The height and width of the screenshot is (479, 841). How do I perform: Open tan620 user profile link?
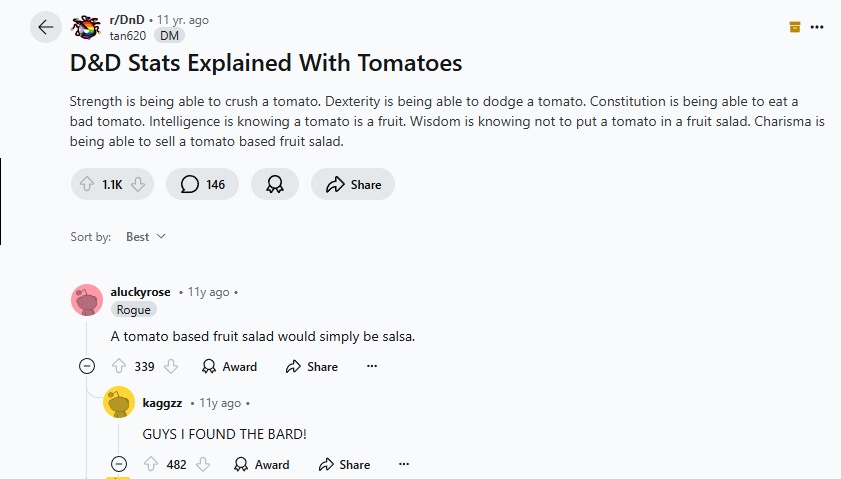(x=128, y=36)
